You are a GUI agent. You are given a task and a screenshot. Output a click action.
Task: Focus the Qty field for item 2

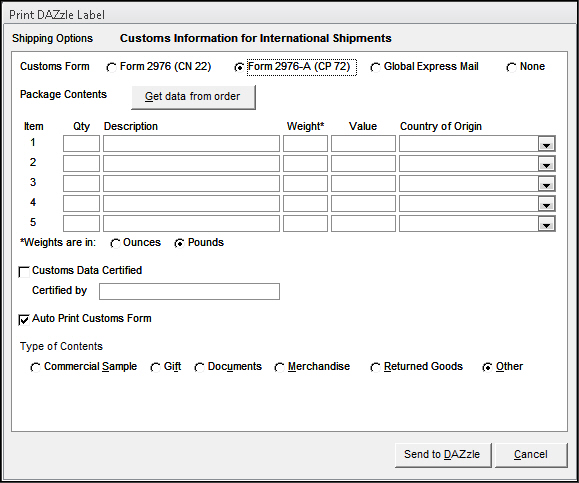[x=81, y=164]
